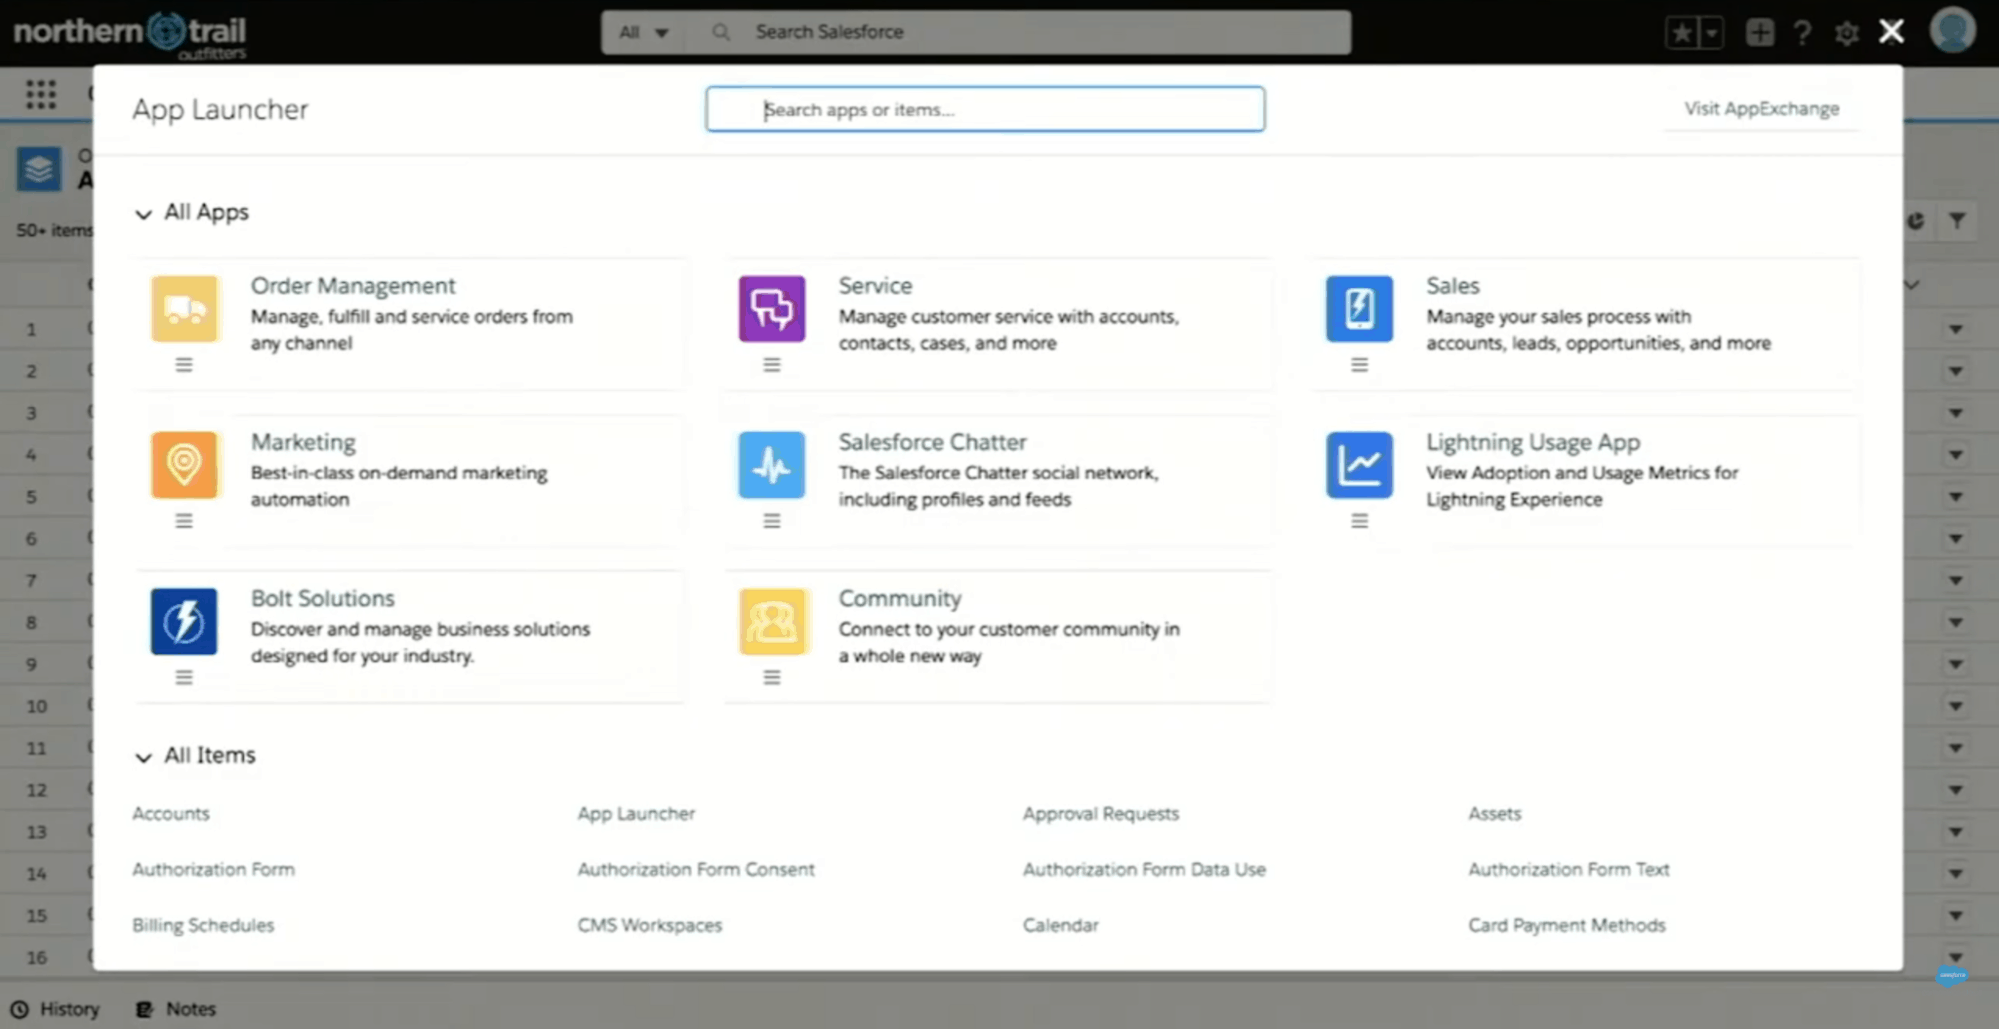The image size is (1999, 1029).
Task: Click the Search Salesforce global field
Action: [1020, 32]
